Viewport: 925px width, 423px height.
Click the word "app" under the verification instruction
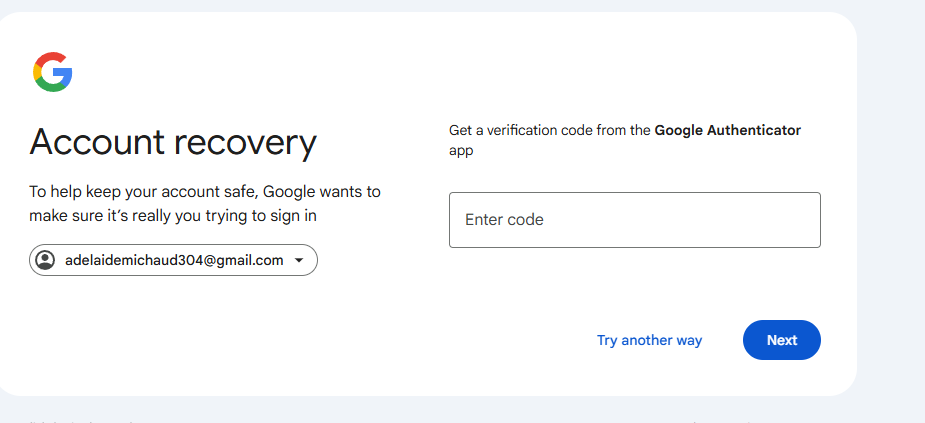(x=461, y=151)
